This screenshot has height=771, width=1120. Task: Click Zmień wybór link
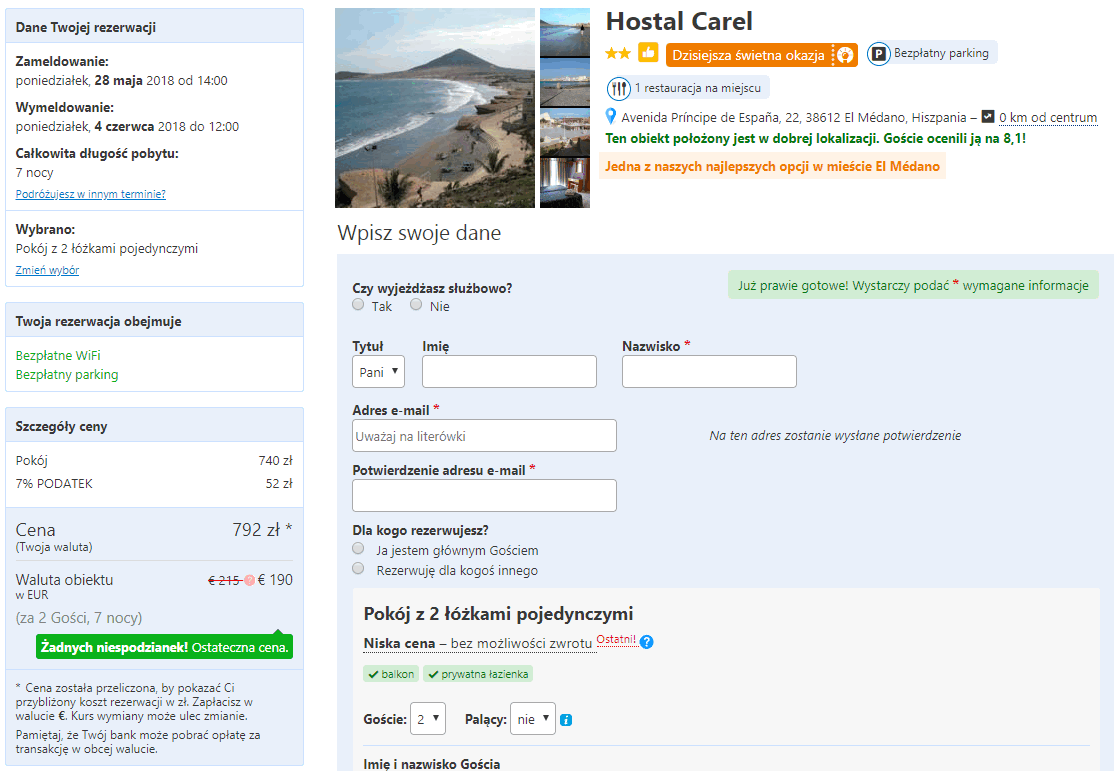tap(47, 270)
